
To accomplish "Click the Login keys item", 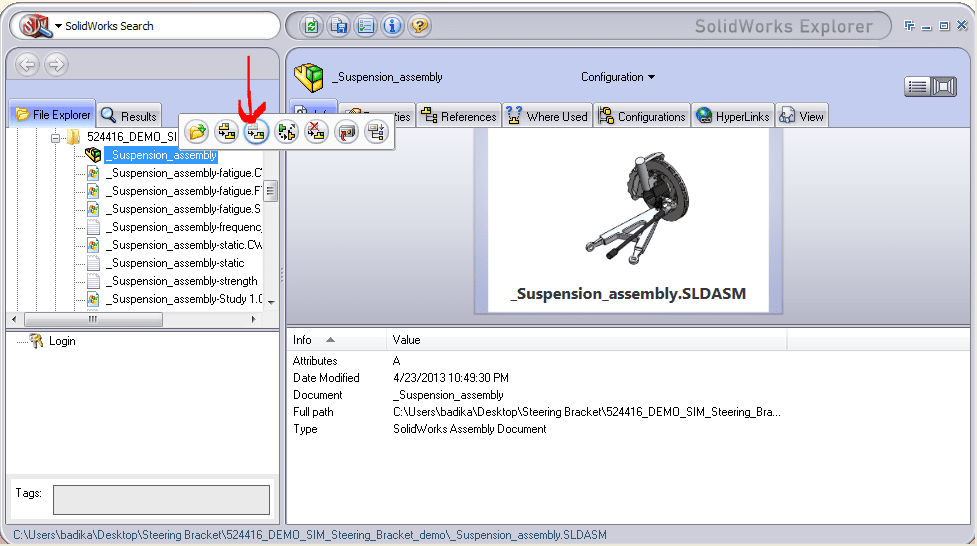I will point(52,341).
